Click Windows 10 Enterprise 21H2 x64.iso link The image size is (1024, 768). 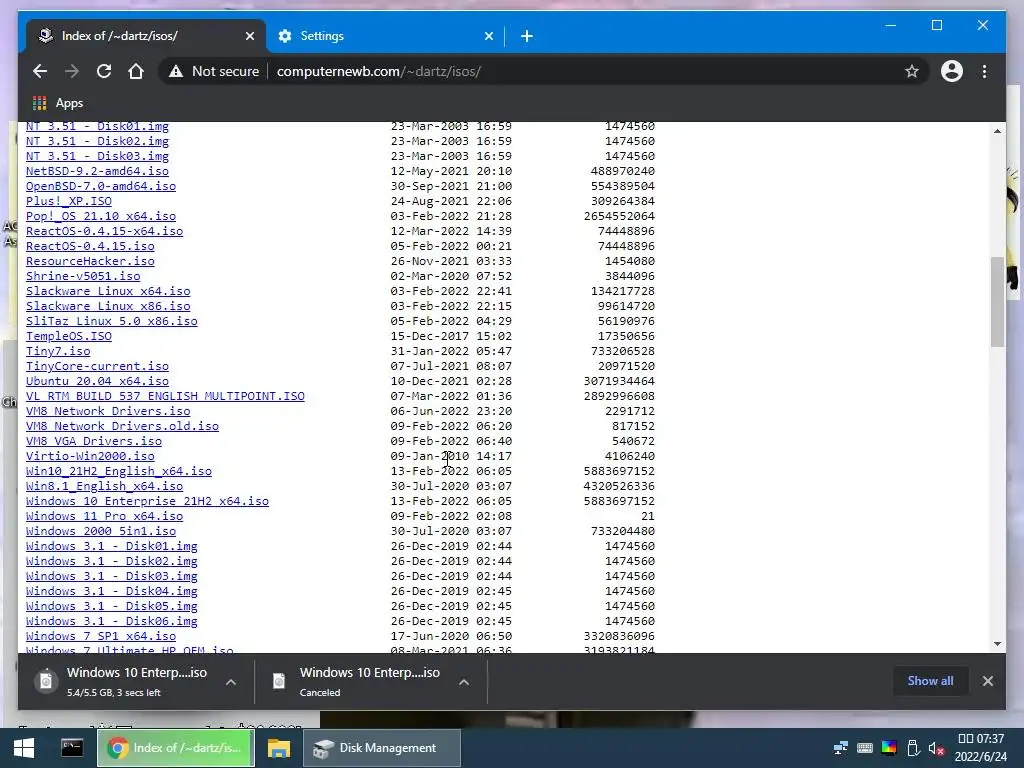[148, 502]
